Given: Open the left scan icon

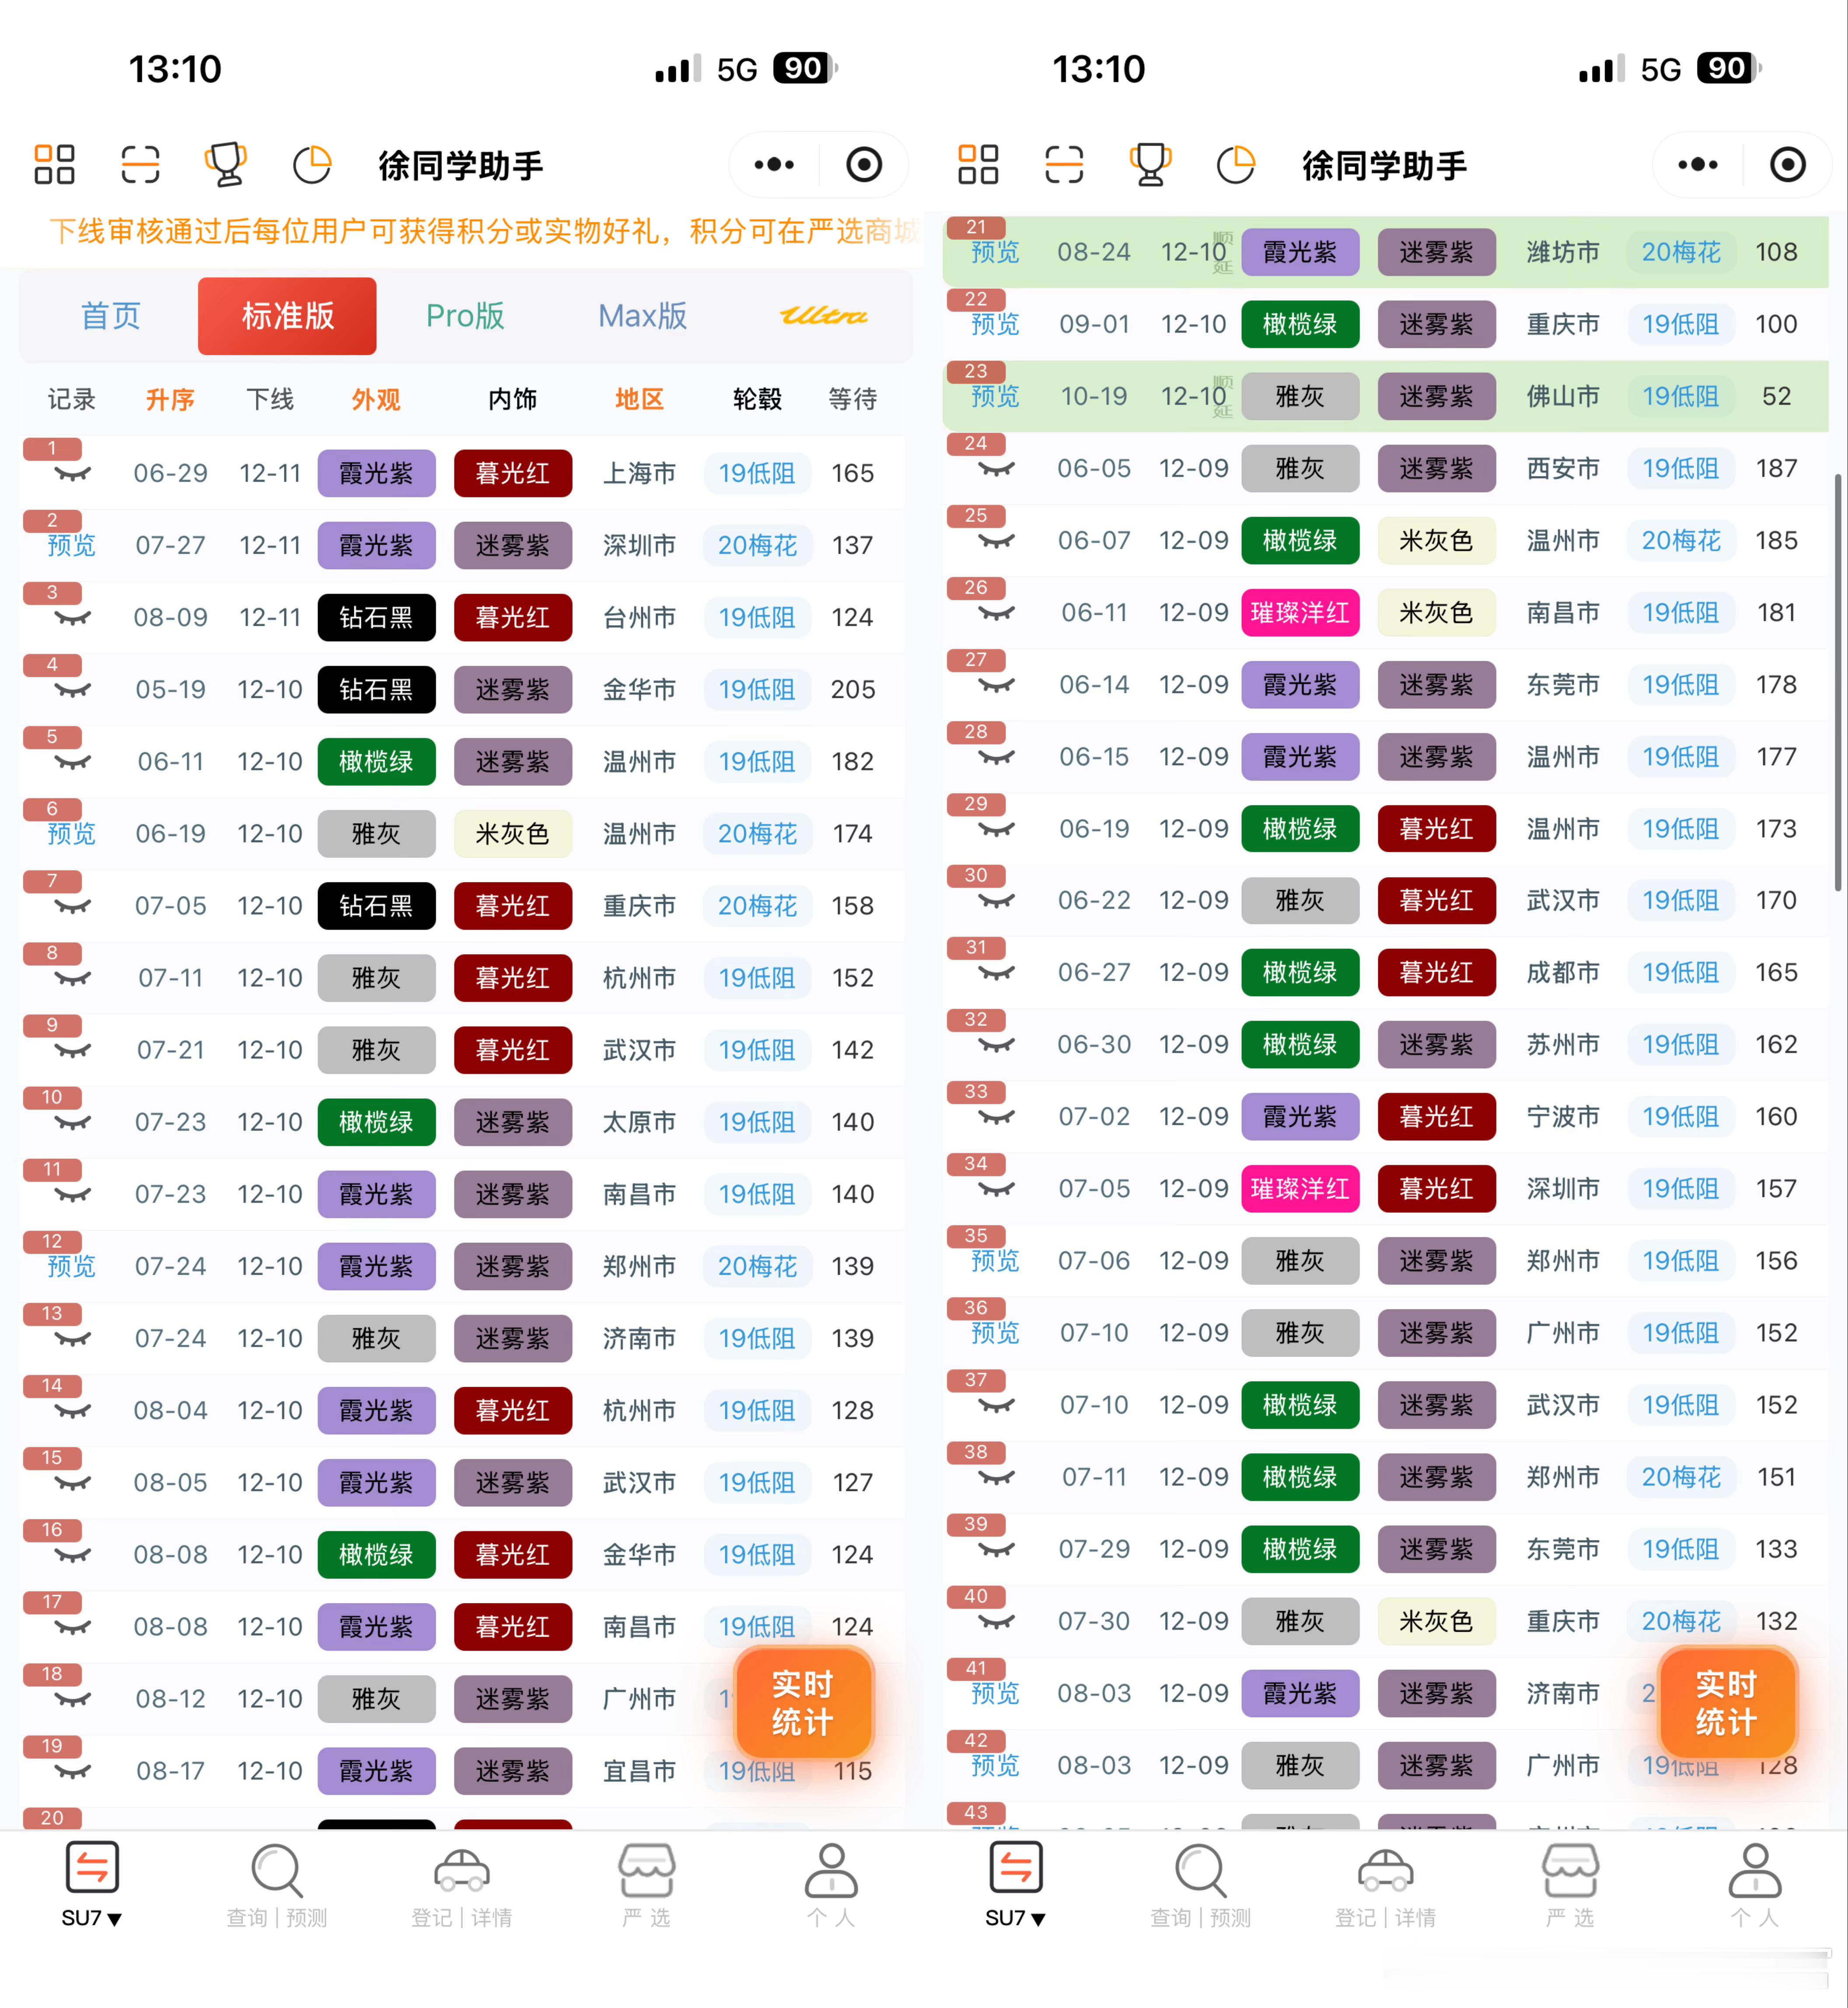Looking at the screenshot, I should click(140, 165).
